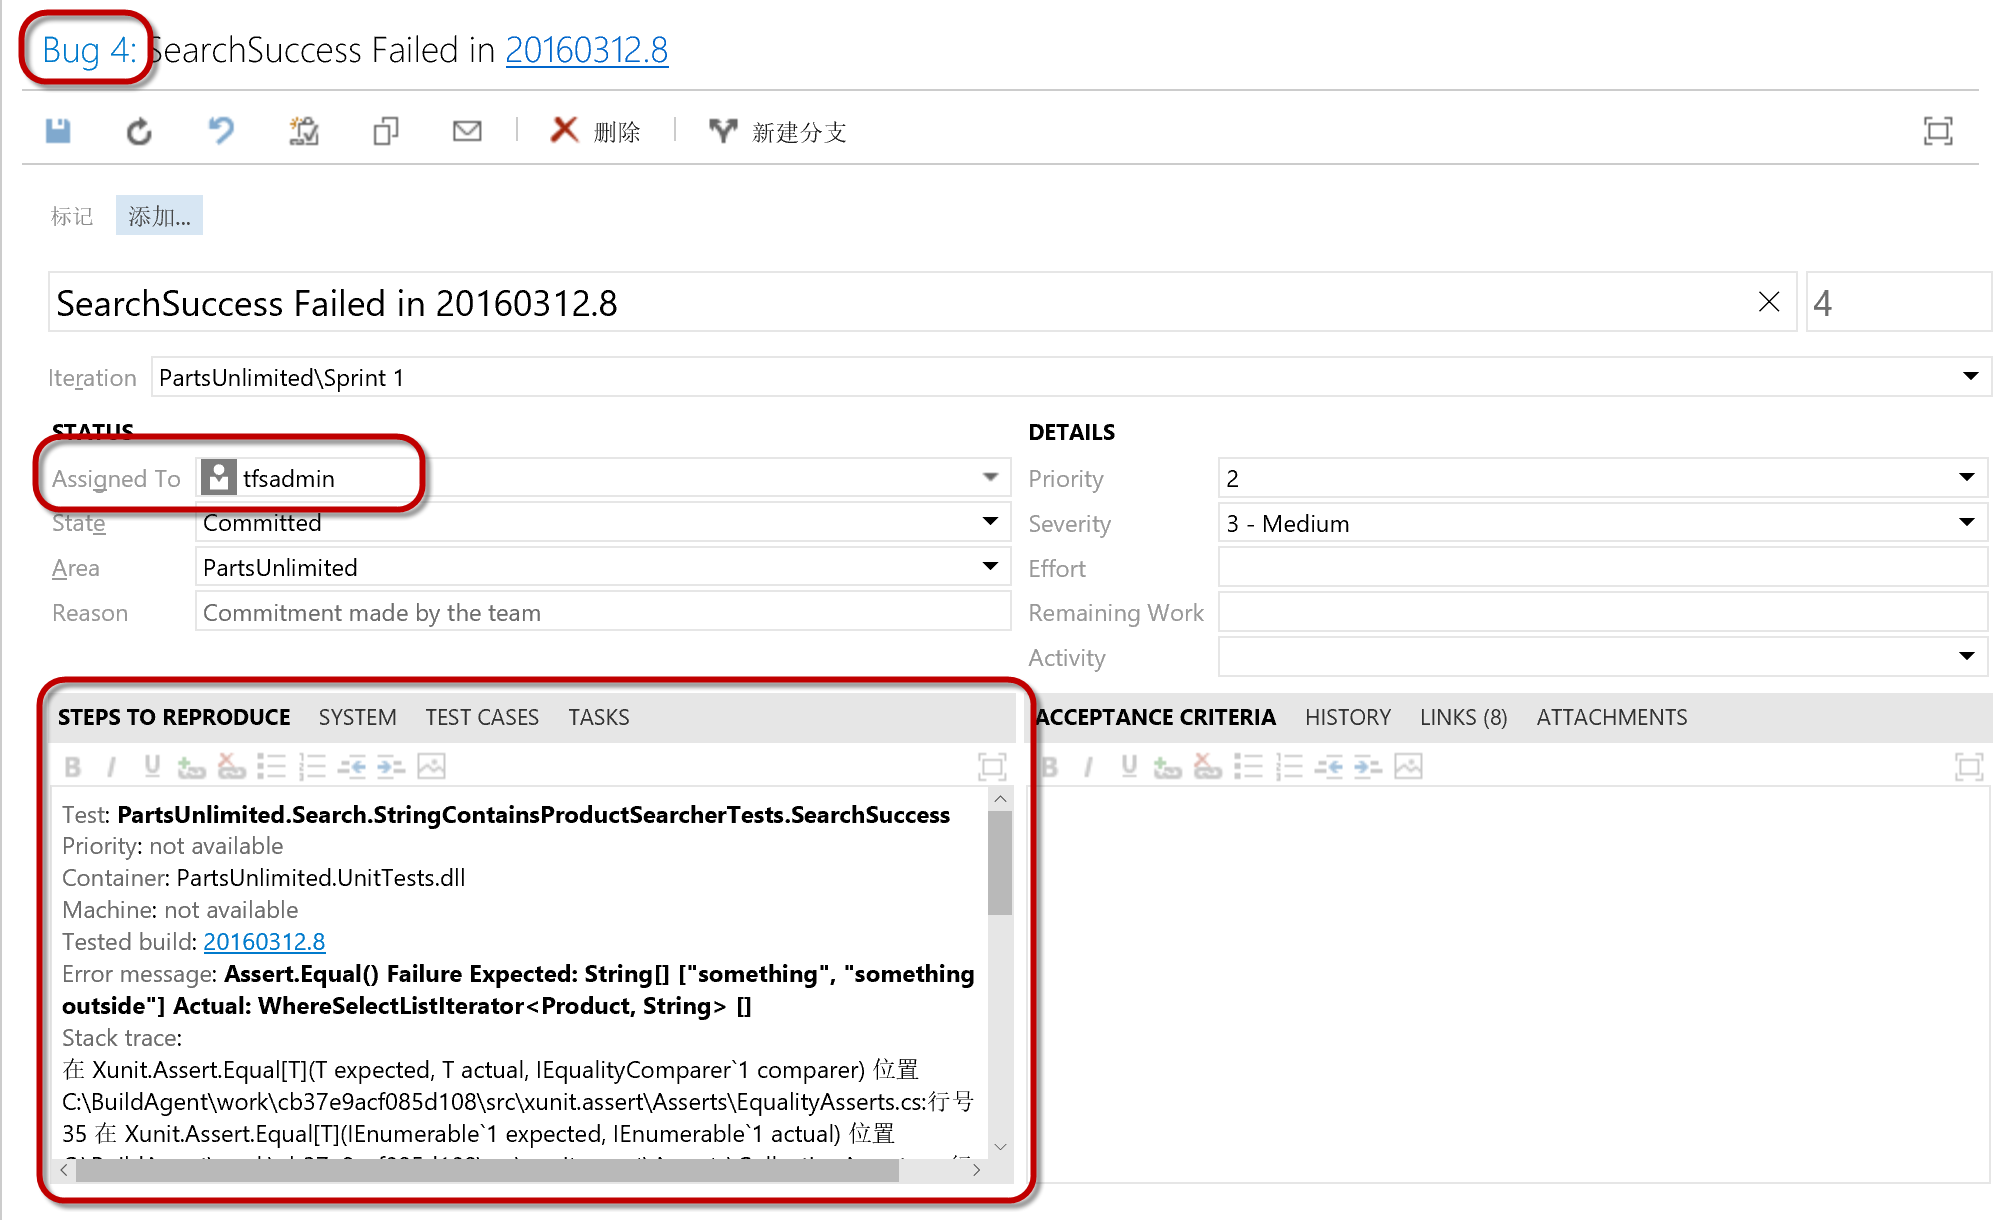Apply underline in Acceptance Criteria editor
The height and width of the screenshot is (1220, 1997).
coord(1128,767)
